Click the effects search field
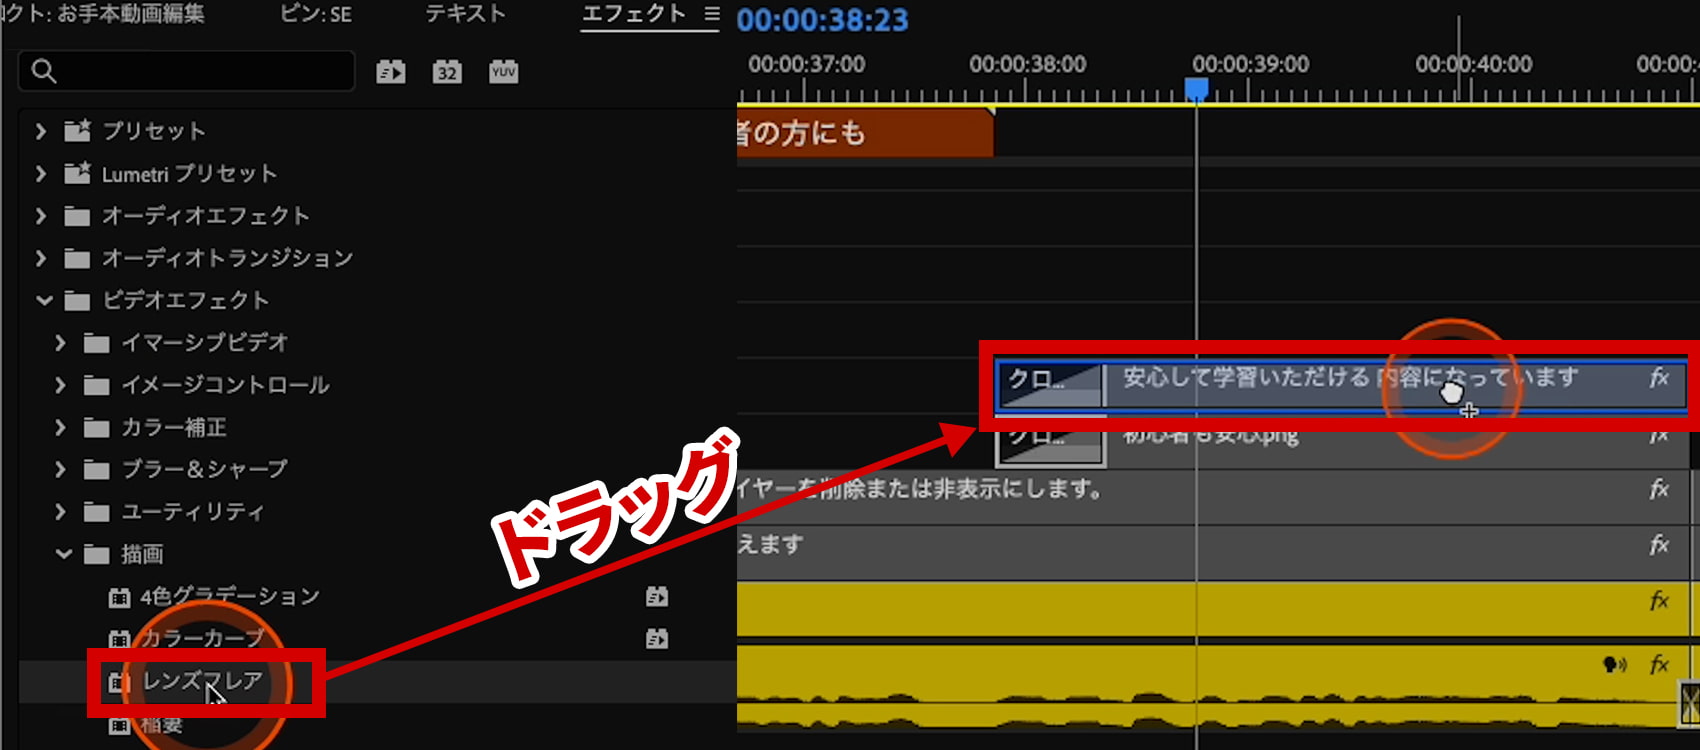Screen dimensions: 1700x750 point(187,71)
